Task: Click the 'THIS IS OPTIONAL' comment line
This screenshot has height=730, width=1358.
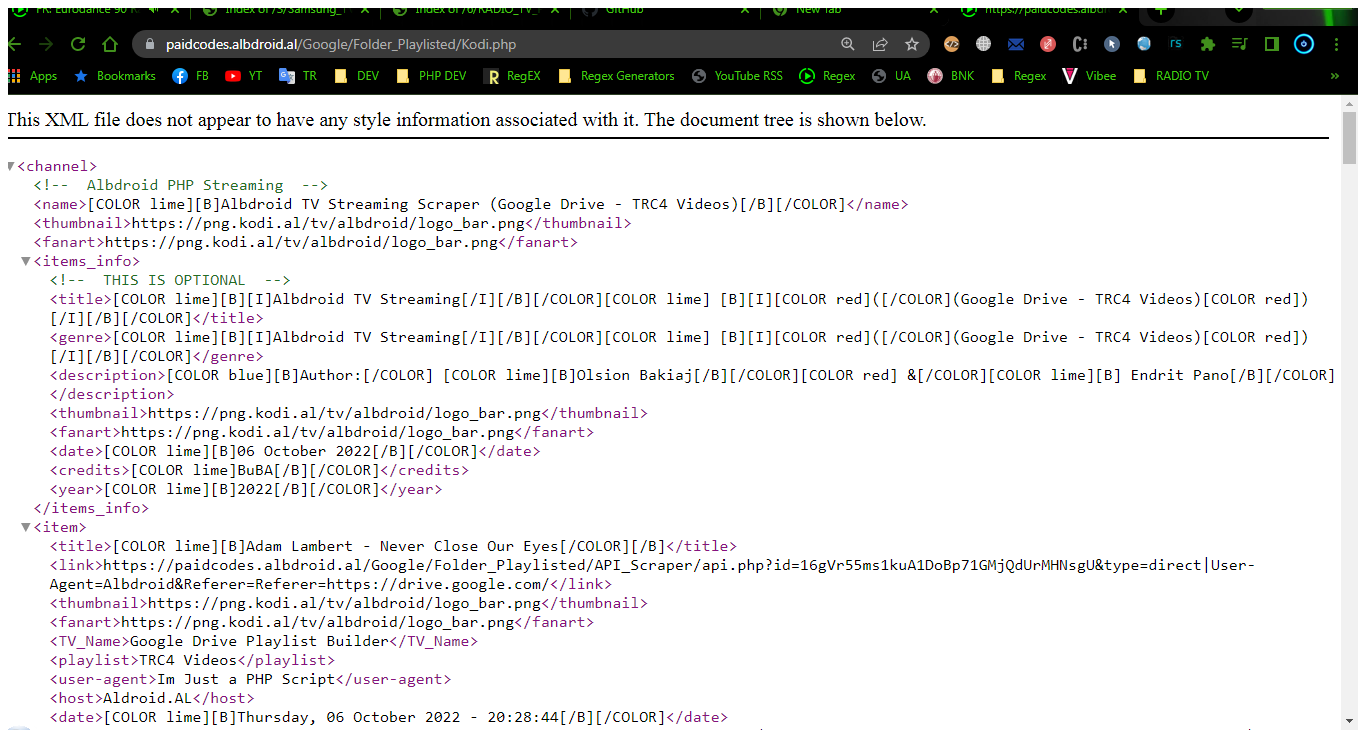Action: (x=170, y=280)
